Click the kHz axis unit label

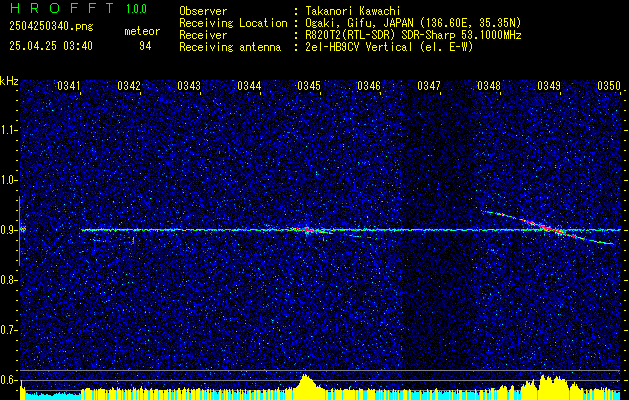pos(9,81)
